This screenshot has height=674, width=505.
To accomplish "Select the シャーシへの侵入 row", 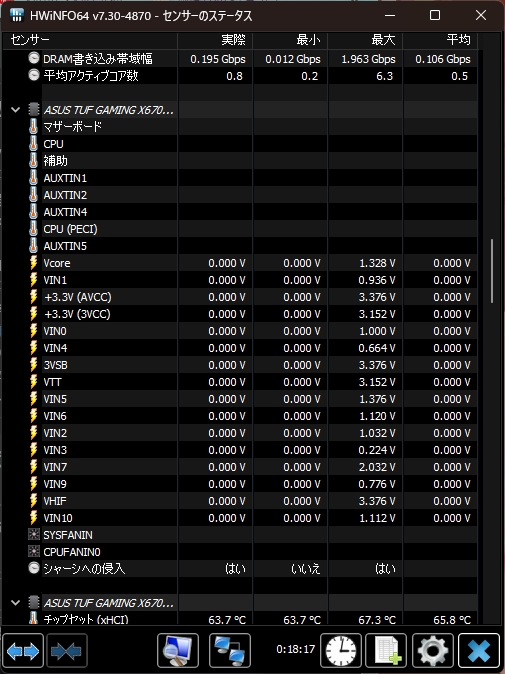I will (241, 569).
